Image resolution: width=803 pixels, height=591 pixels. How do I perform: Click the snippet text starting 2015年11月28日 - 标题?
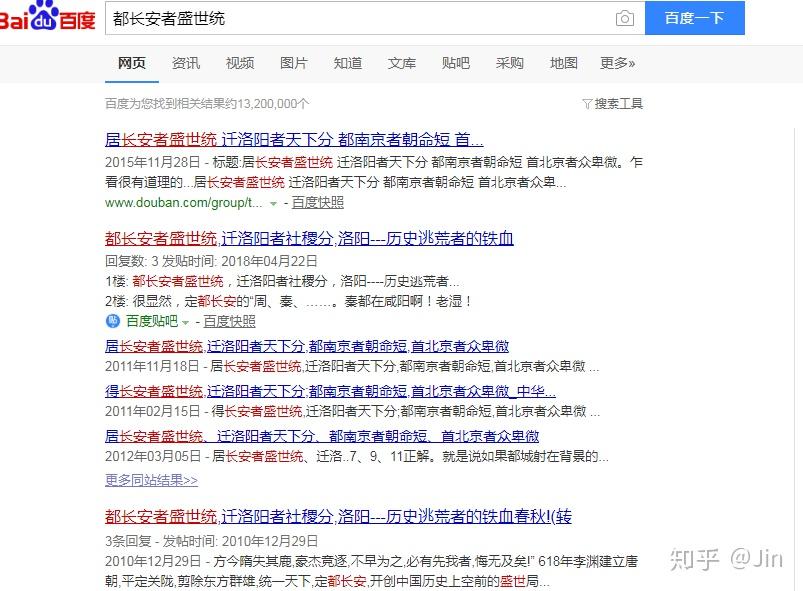click(374, 172)
